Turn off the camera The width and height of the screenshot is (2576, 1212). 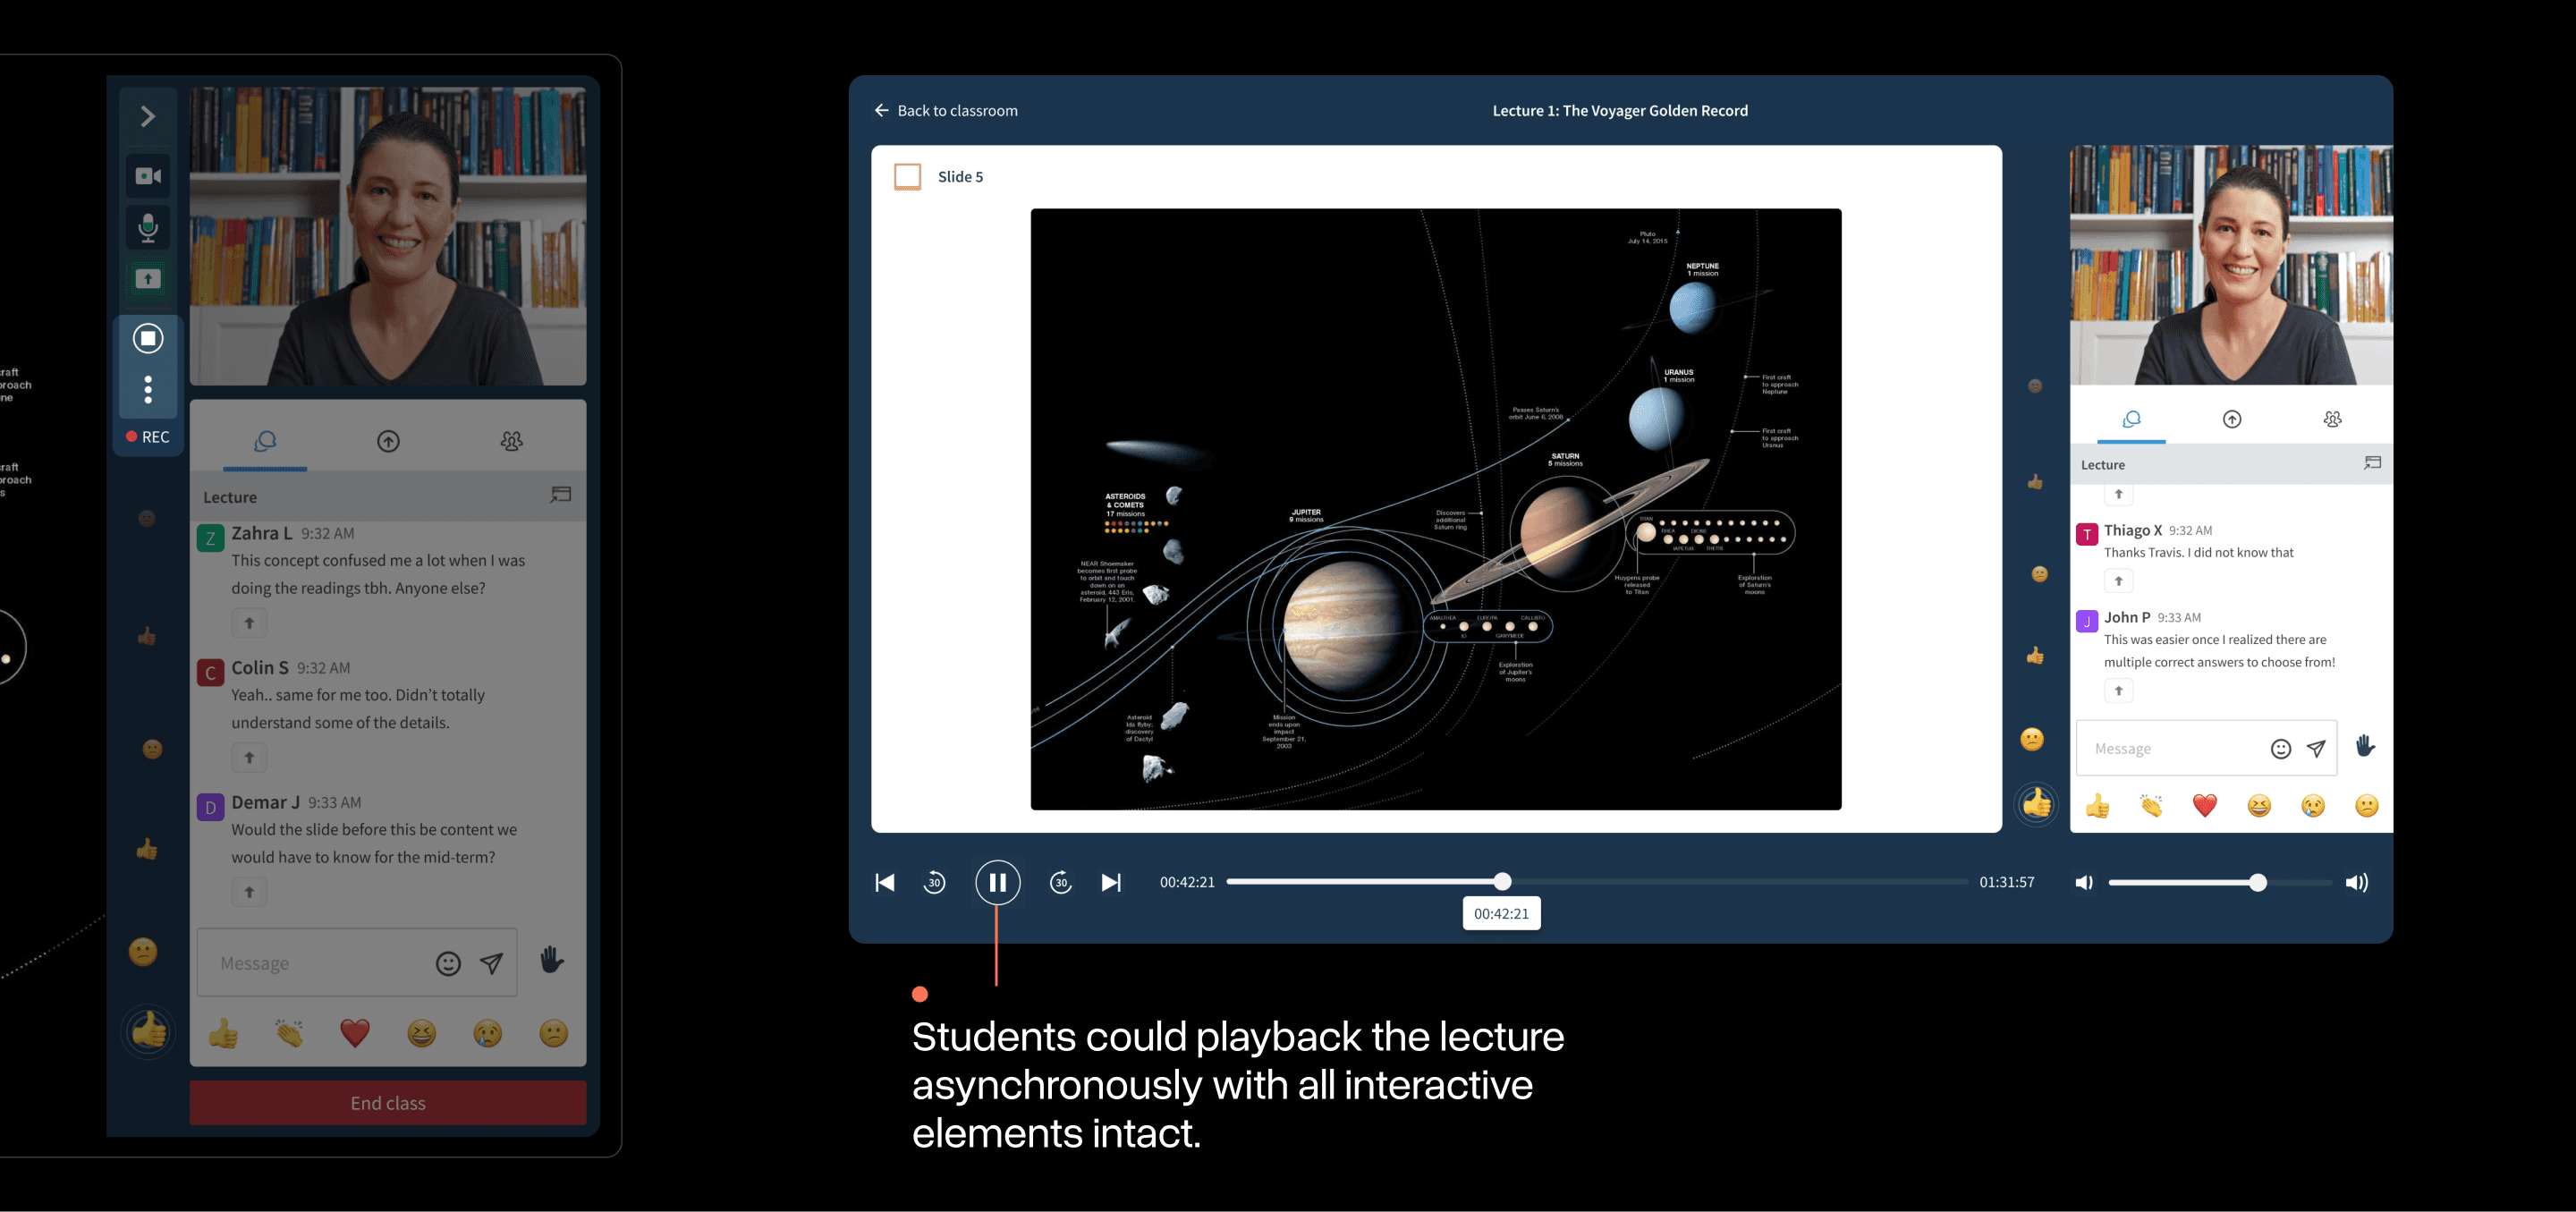click(x=147, y=174)
